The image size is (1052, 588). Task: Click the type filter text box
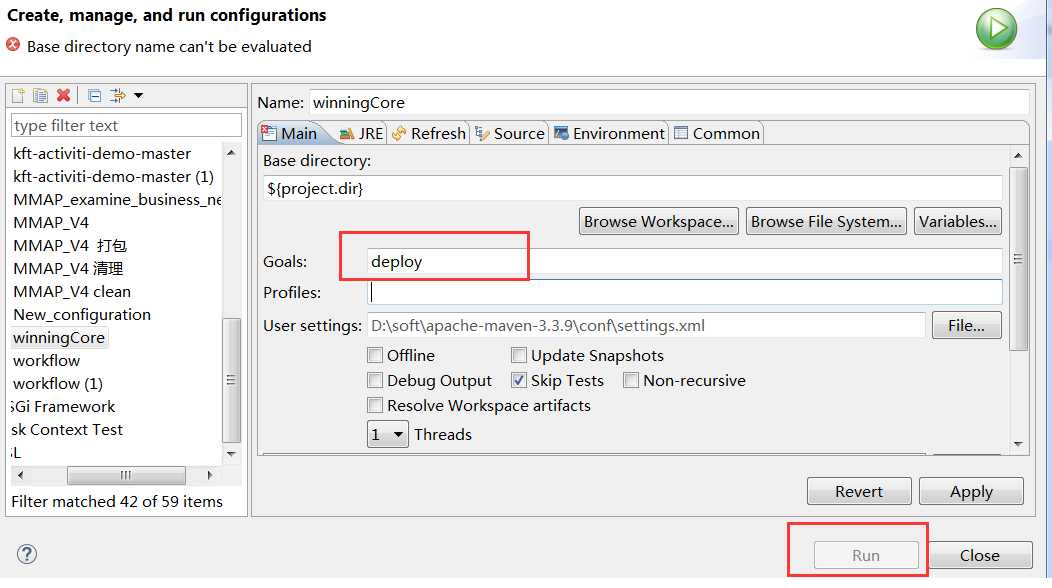pyautogui.click(x=126, y=126)
